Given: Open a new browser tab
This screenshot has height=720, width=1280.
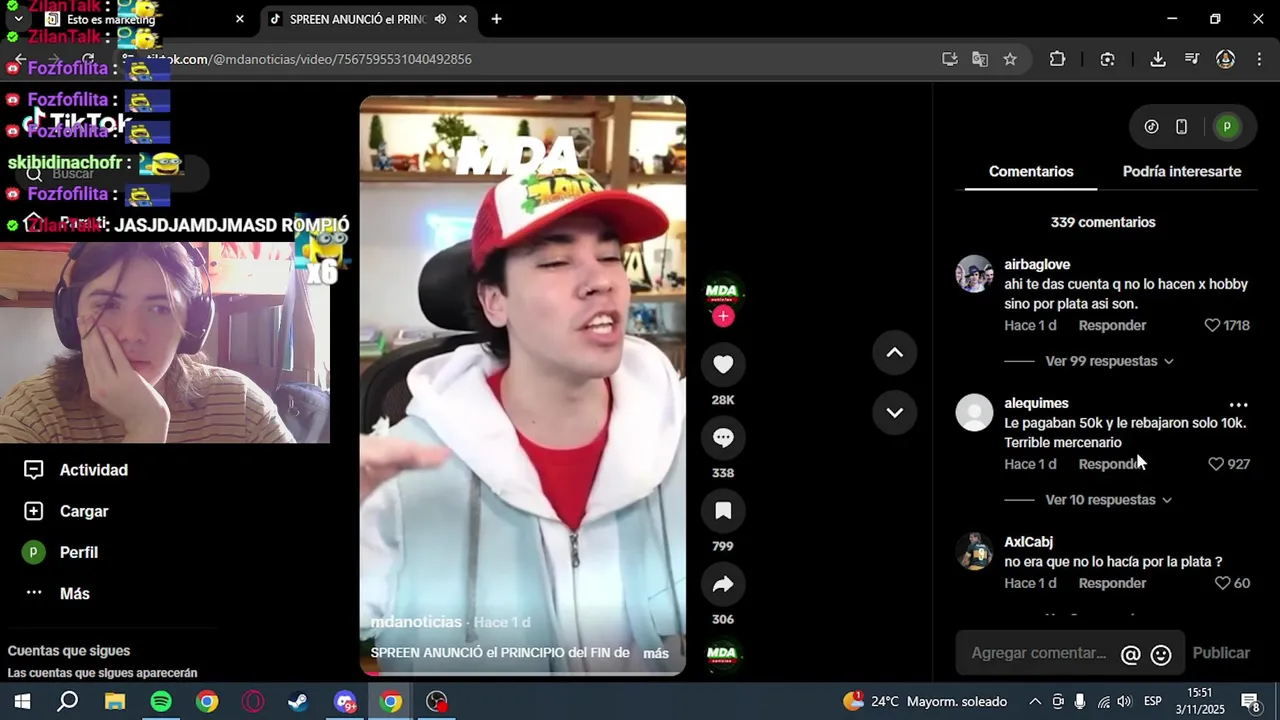Looking at the screenshot, I should (x=496, y=19).
